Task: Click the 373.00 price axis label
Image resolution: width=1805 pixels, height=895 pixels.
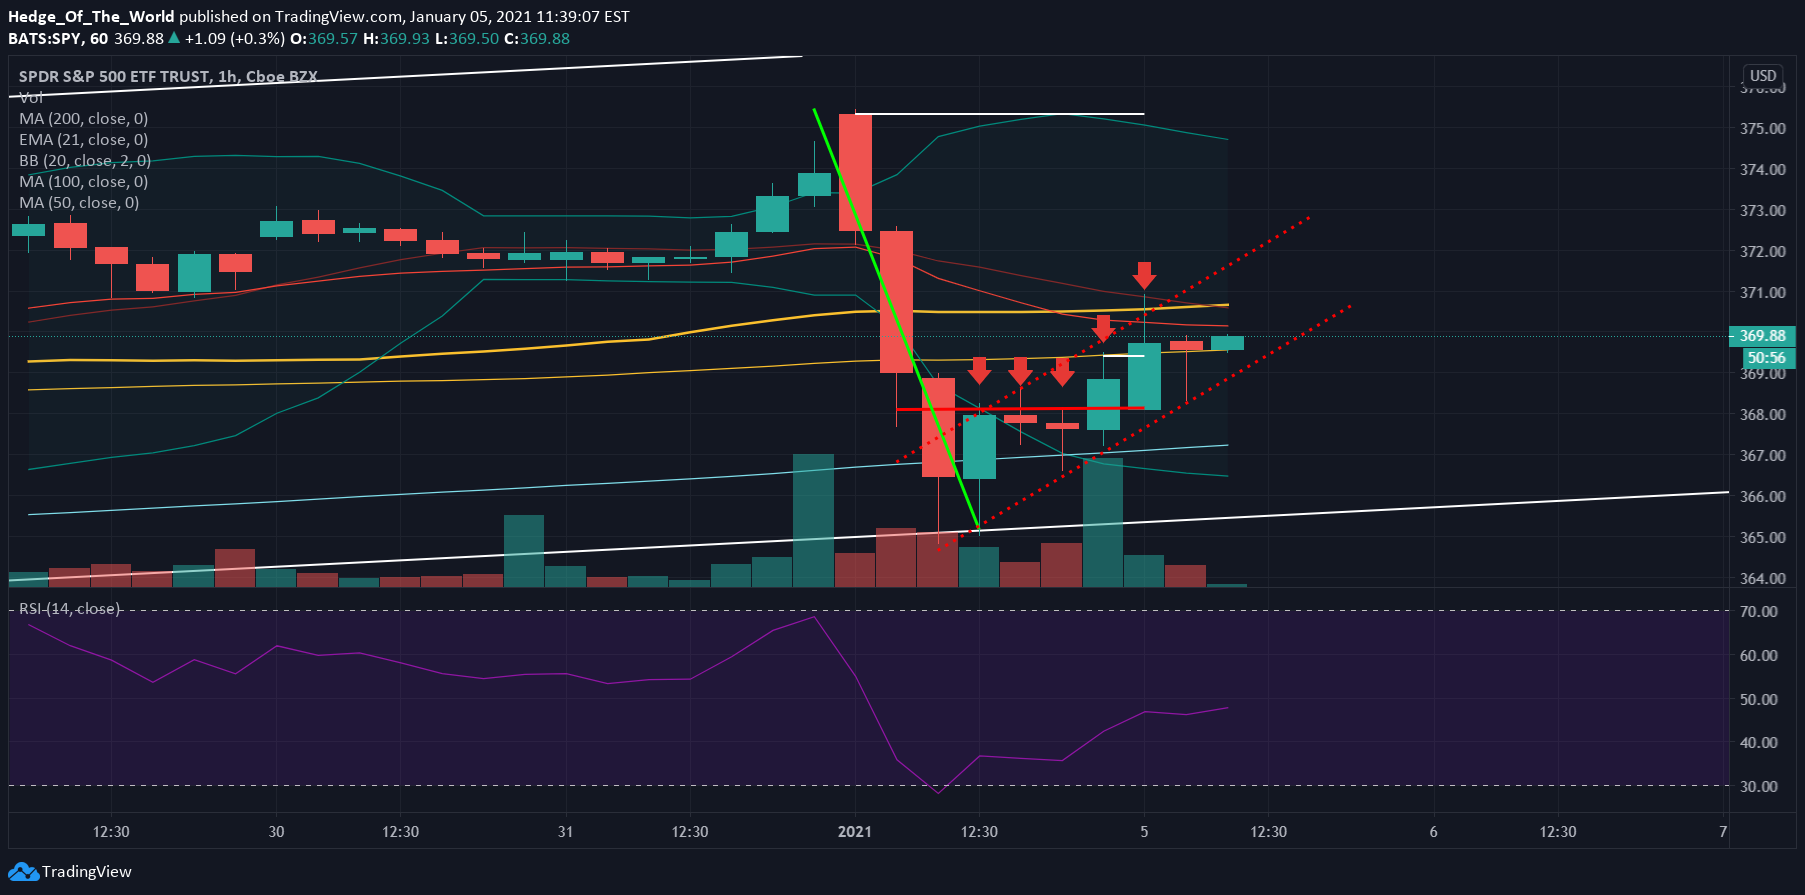Action: [x=1762, y=211]
